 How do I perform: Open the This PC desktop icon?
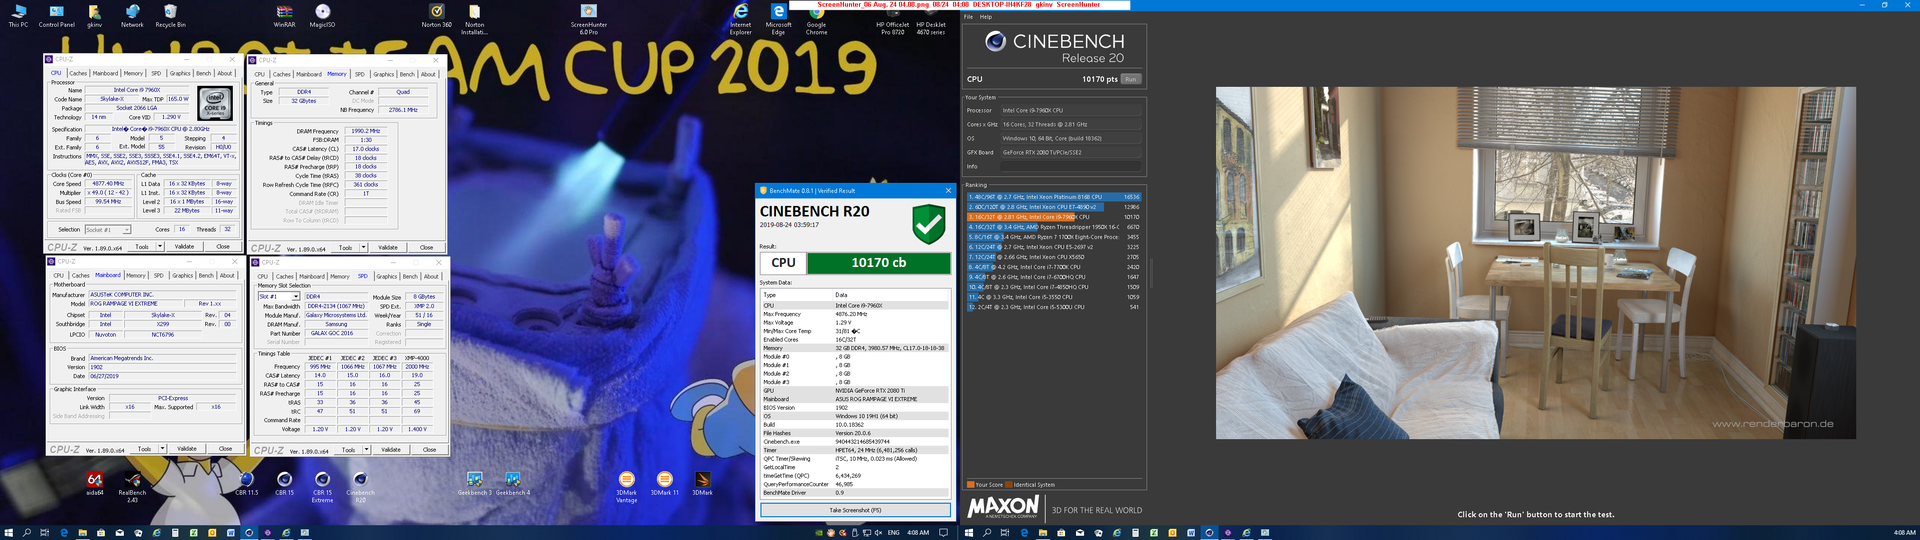[x=18, y=16]
